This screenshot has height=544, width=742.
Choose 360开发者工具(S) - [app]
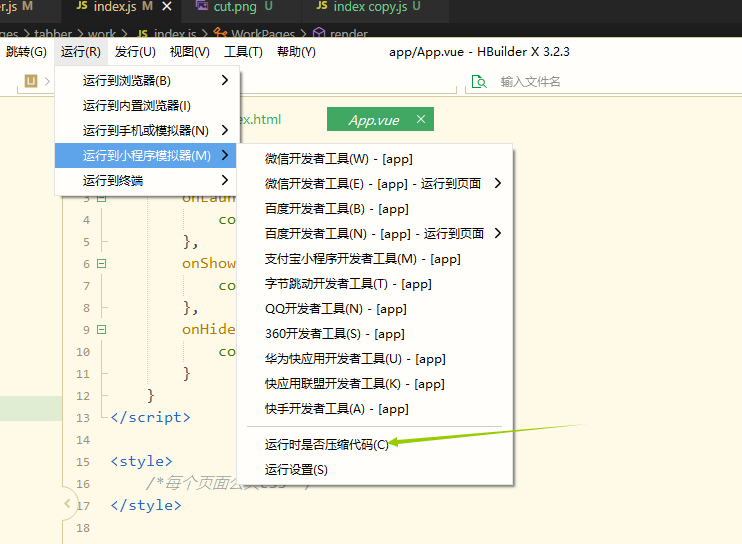(374, 334)
